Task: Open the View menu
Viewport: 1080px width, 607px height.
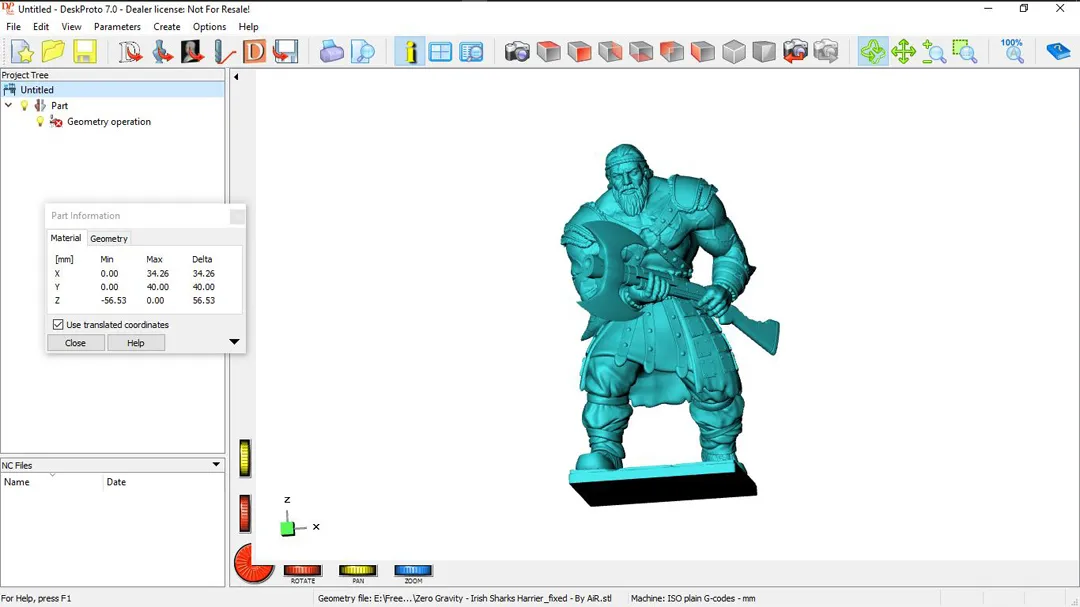Action: [x=71, y=27]
